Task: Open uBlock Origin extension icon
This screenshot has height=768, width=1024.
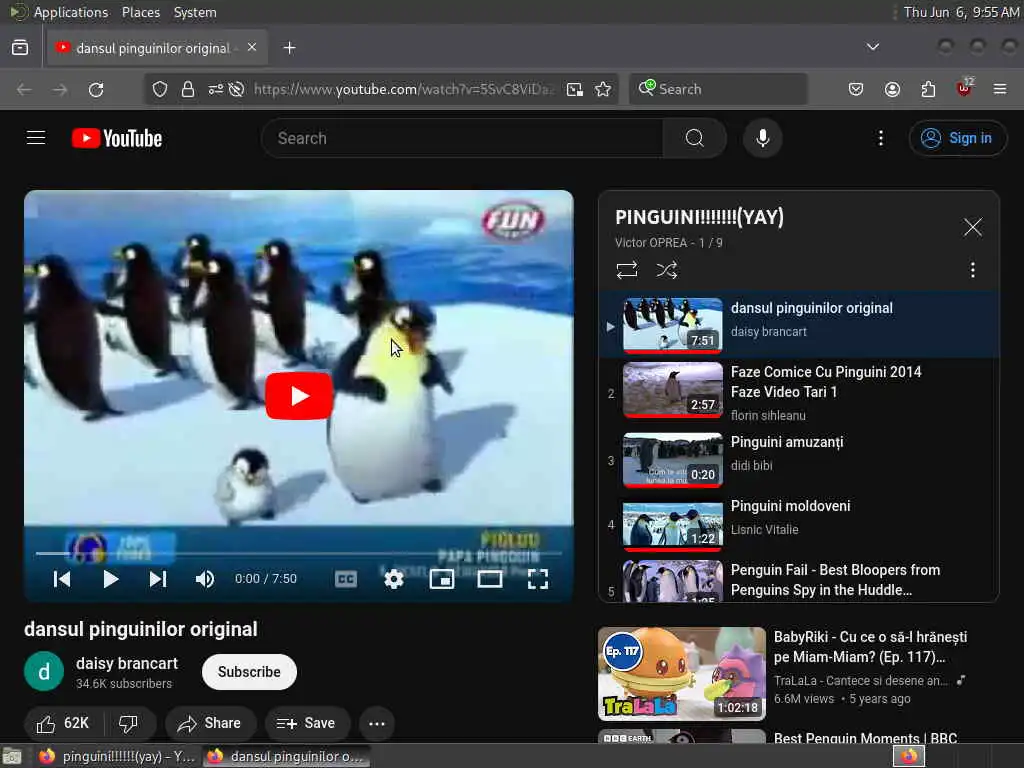Action: [x=965, y=88]
